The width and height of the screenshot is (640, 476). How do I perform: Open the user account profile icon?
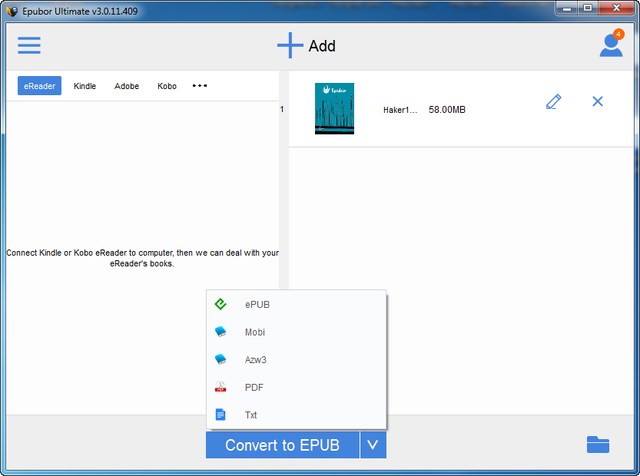(611, 45)
